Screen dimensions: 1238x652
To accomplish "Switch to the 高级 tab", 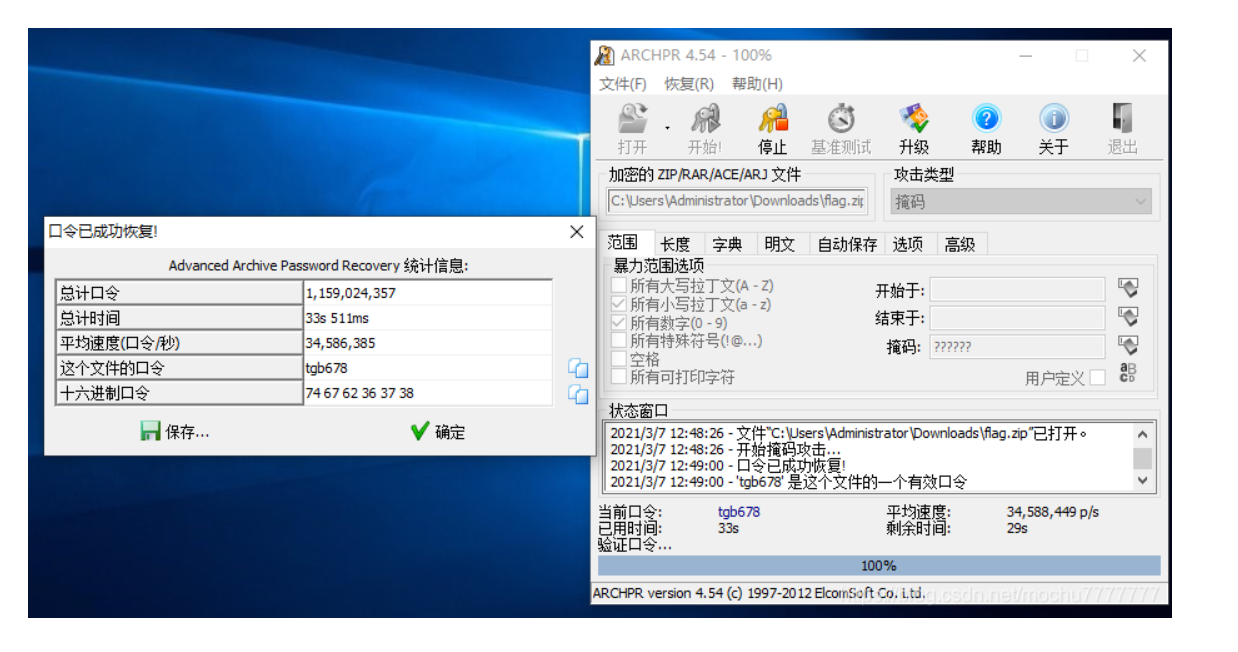I will pyautogui.click(x=960, y=244).
